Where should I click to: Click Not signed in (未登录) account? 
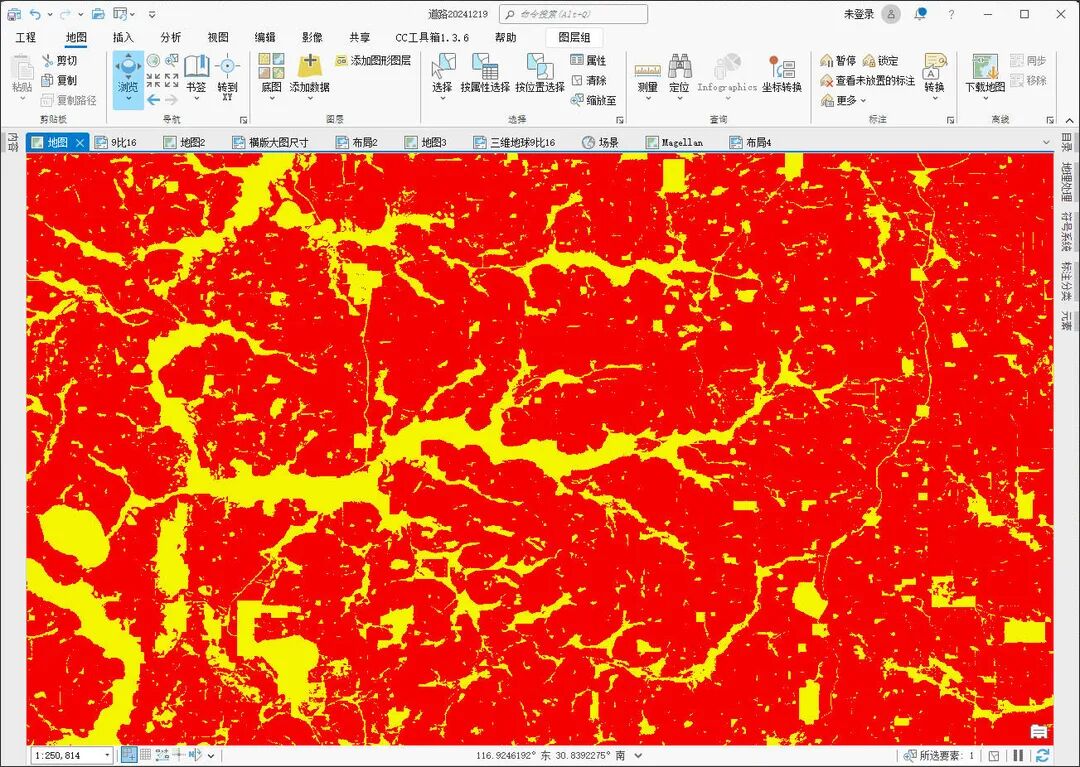(x=859, y=14)
